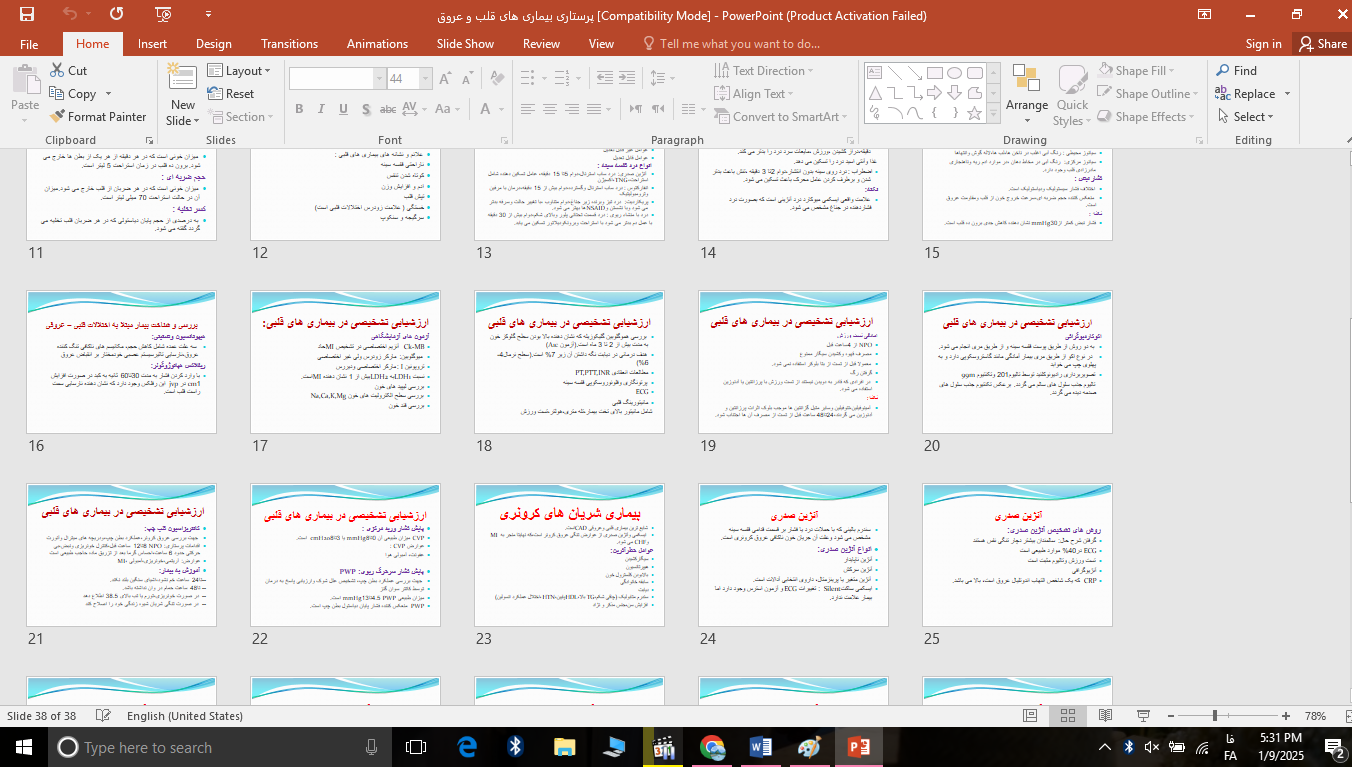
Task: Click the Windows search box on taskbar
Action: tap(220, 747)
